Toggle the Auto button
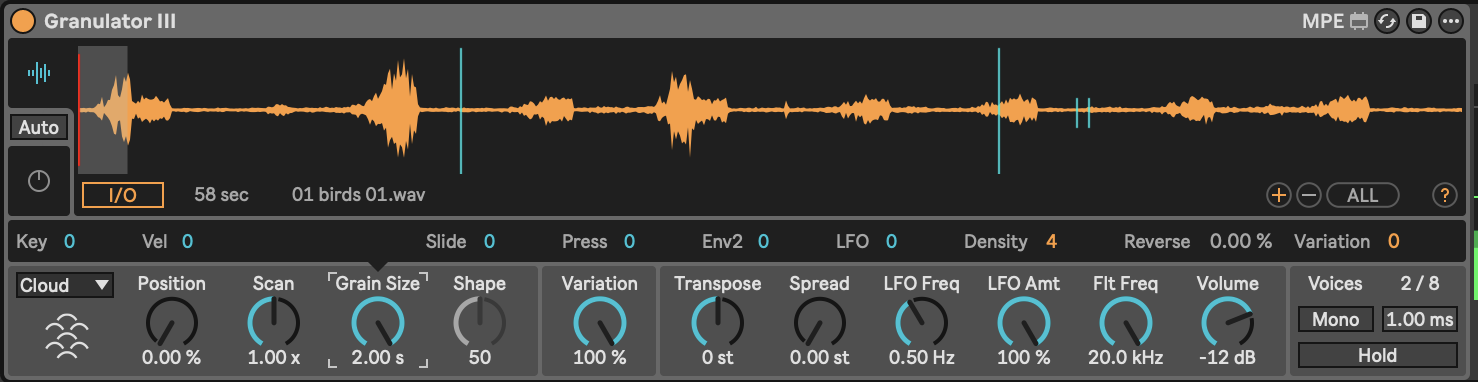1478x382 pixels. coord(39,128)
